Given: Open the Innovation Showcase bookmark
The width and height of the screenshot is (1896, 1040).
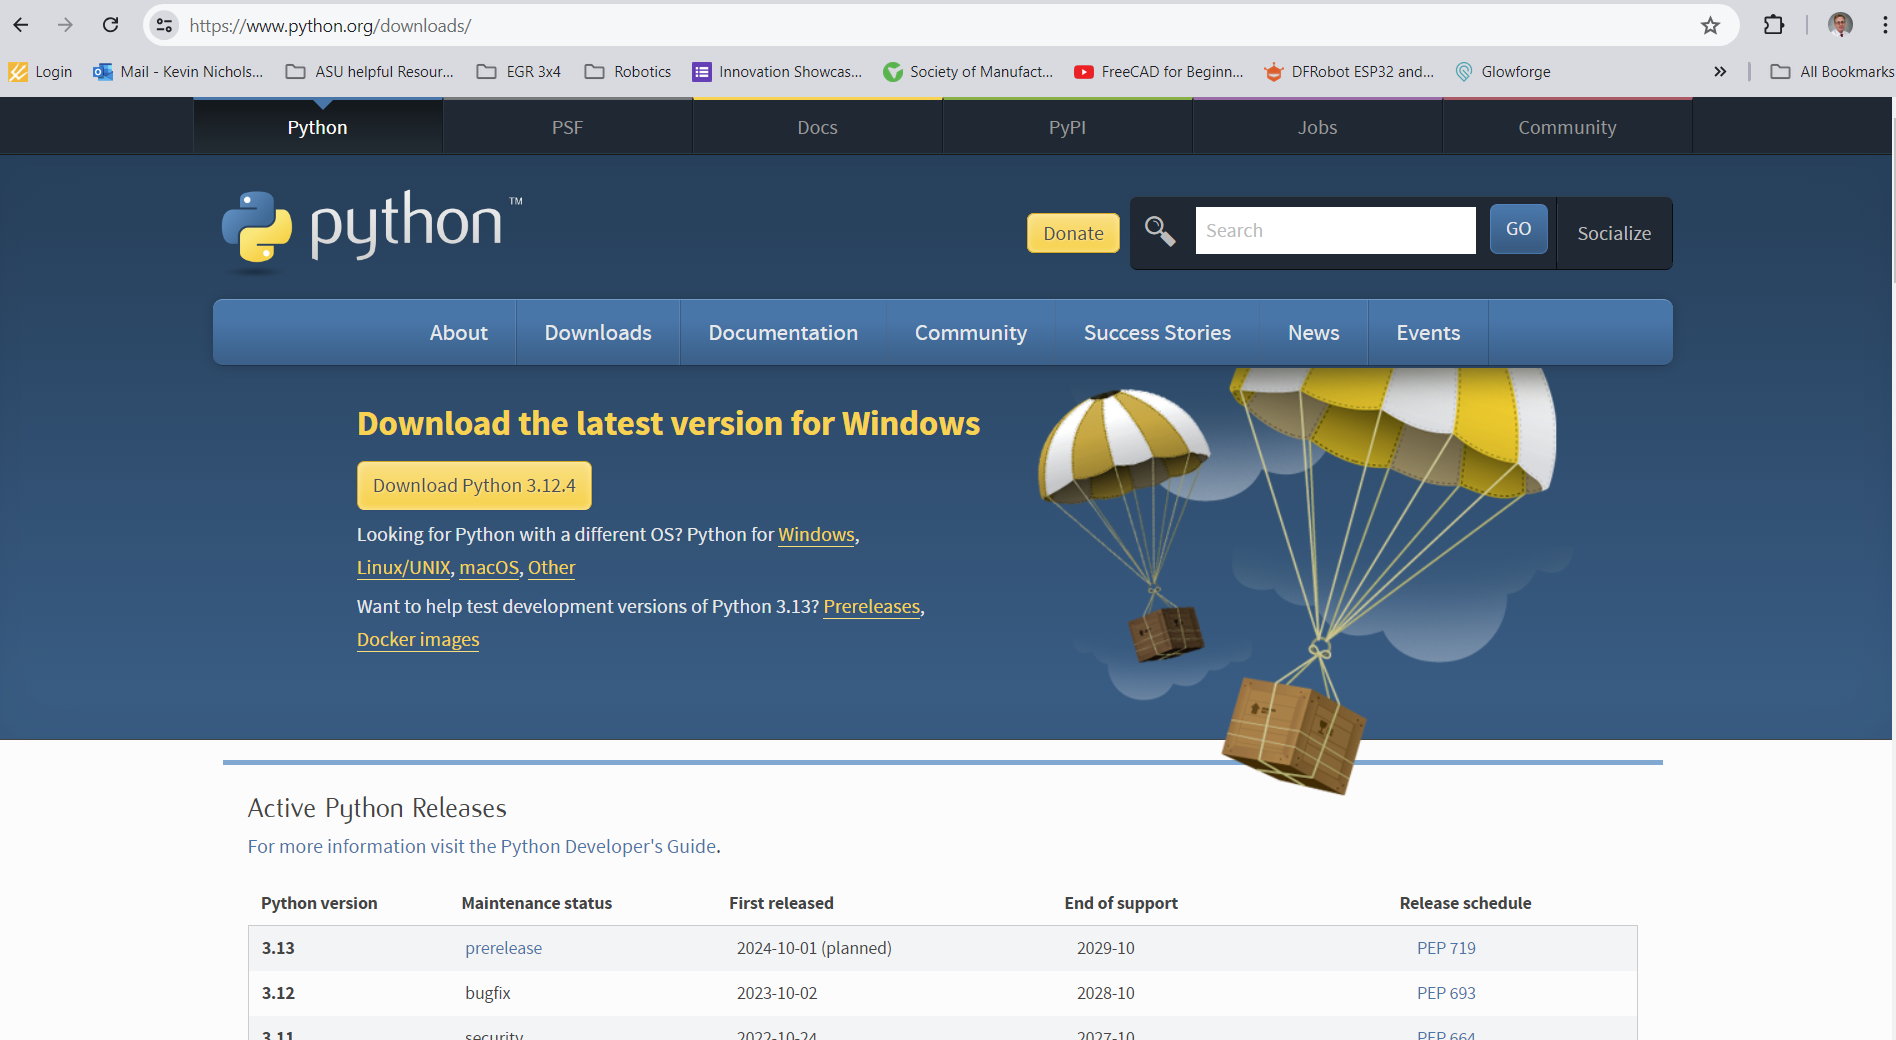Looking at the screenshot, I should coord(777,72).
